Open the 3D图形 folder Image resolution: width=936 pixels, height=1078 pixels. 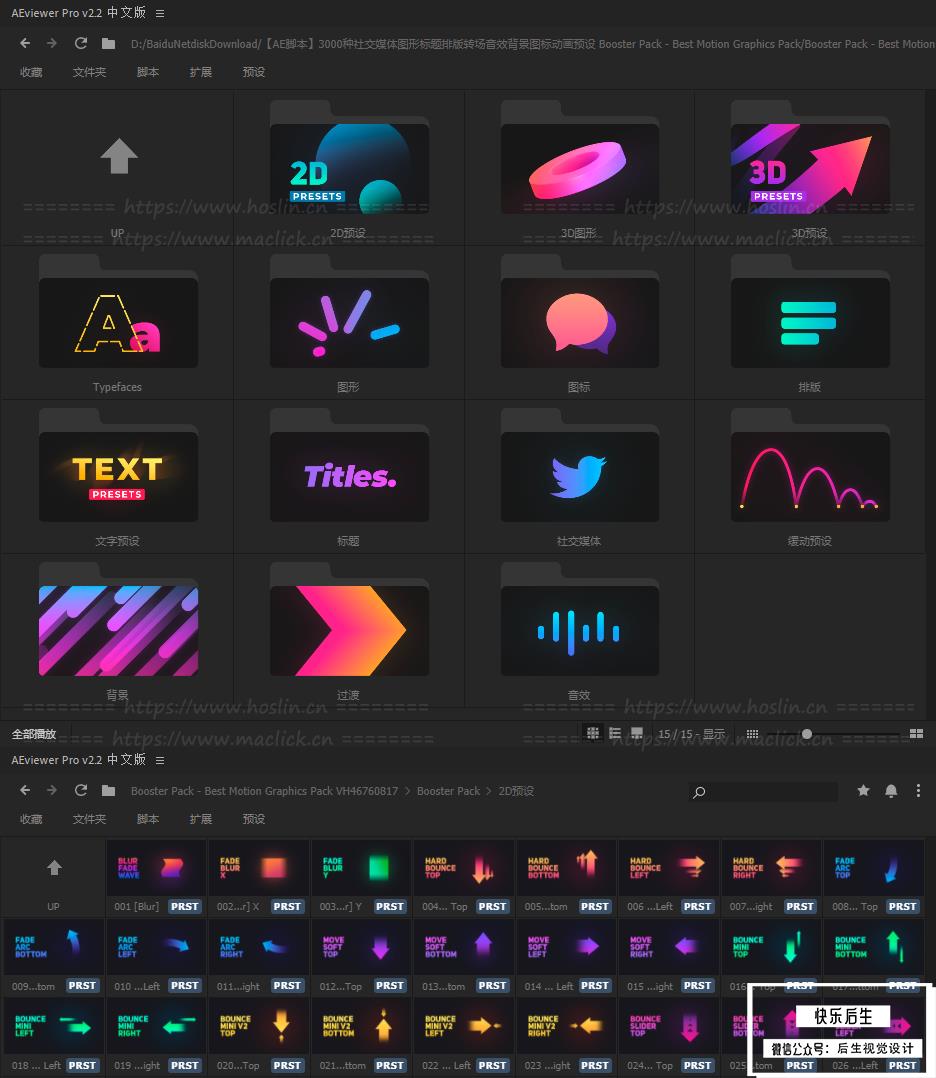[580, 168]
